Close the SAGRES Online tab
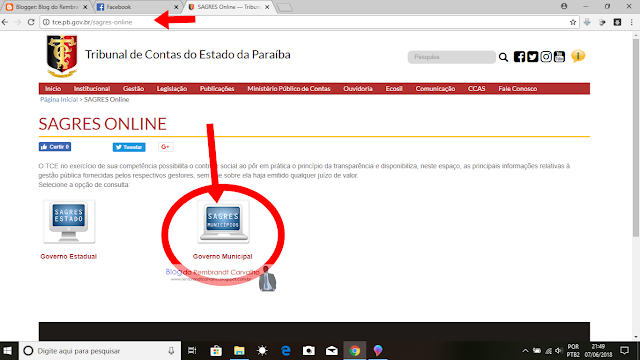Image resolution: width=640 pixels, height=360 pixels. point(267,7)
